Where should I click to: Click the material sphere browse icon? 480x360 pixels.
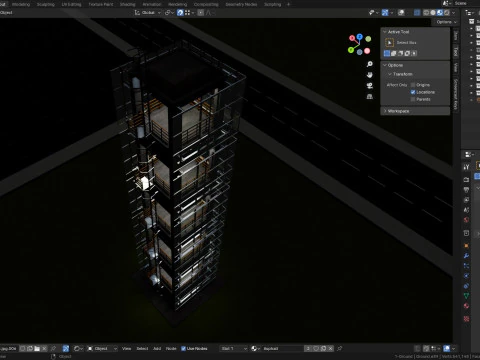pos(255,348)
